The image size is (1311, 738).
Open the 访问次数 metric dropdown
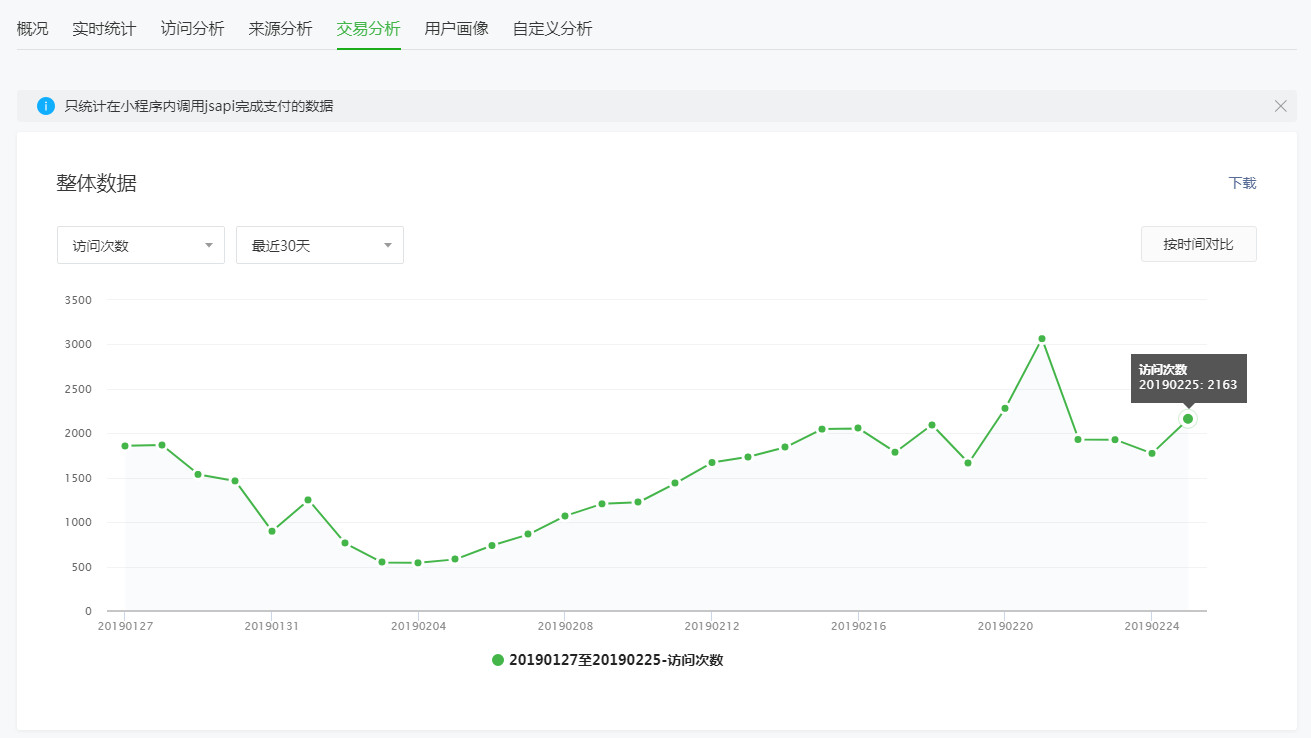click(140, 245)
